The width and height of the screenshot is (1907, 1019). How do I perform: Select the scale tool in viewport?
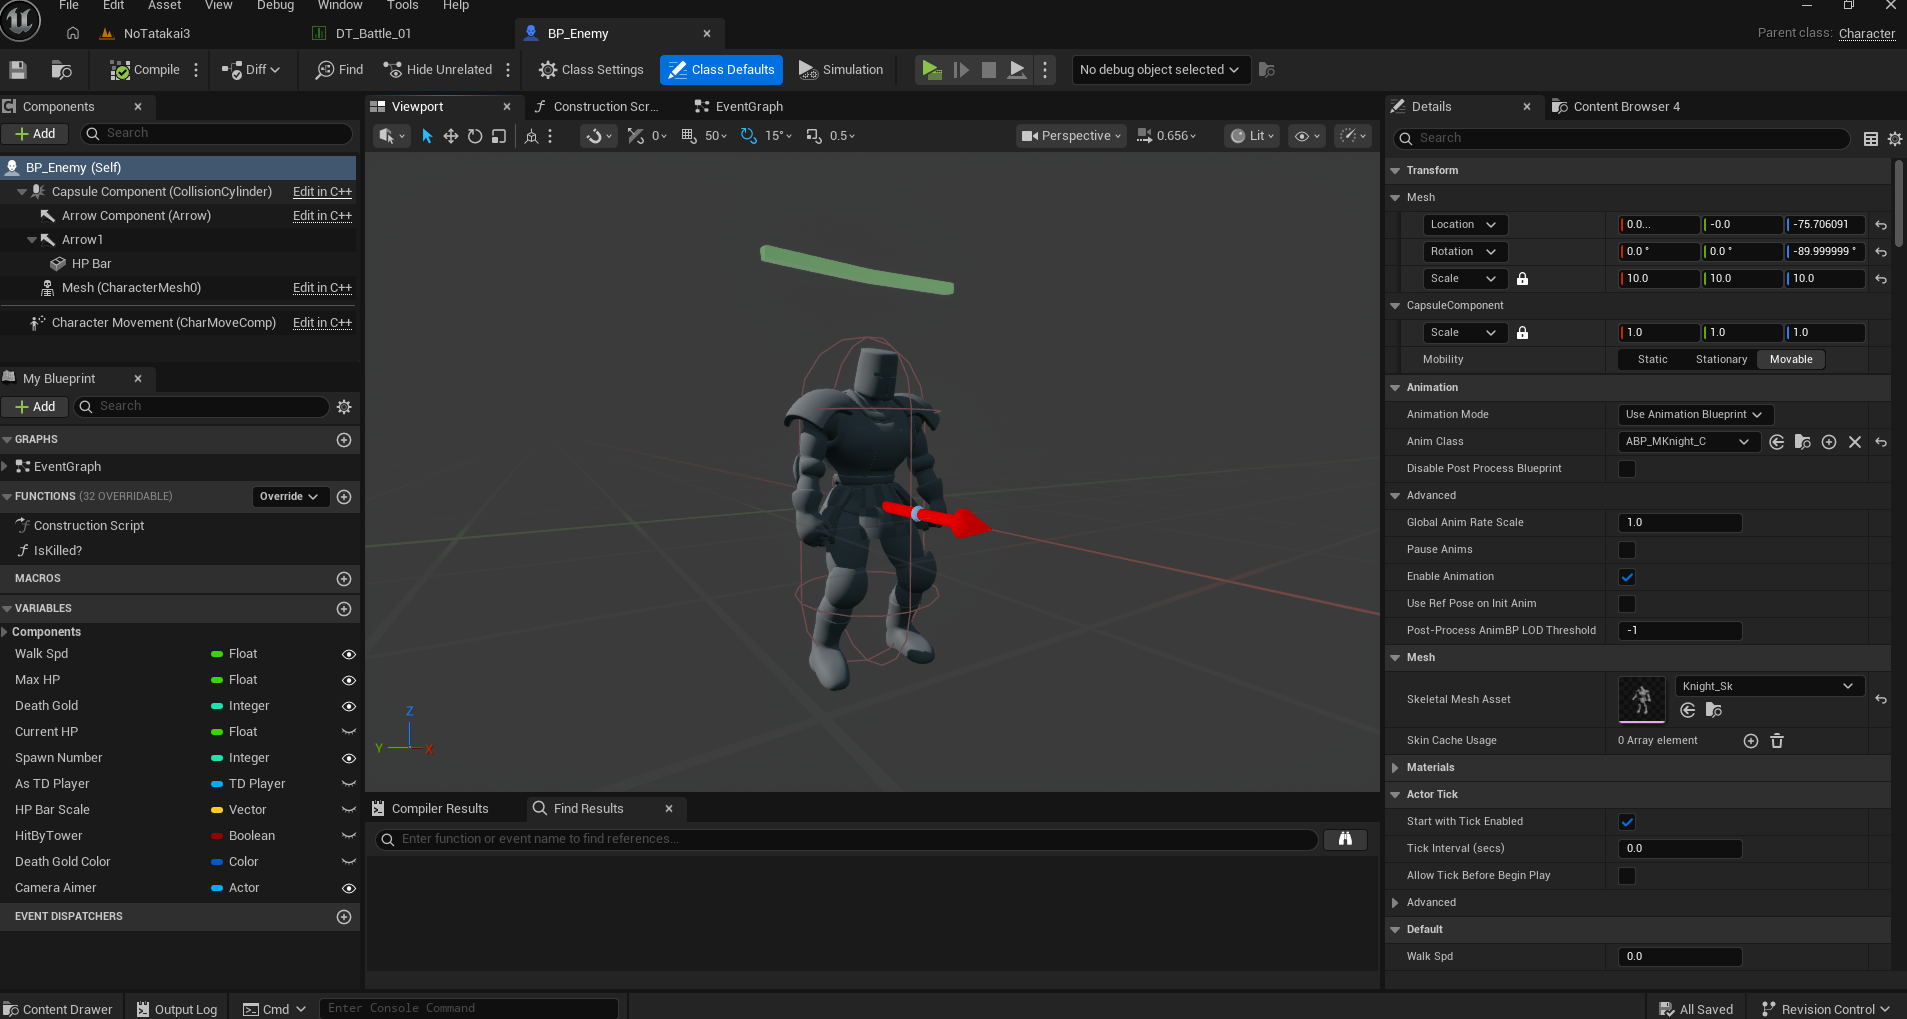coord(499,136)
